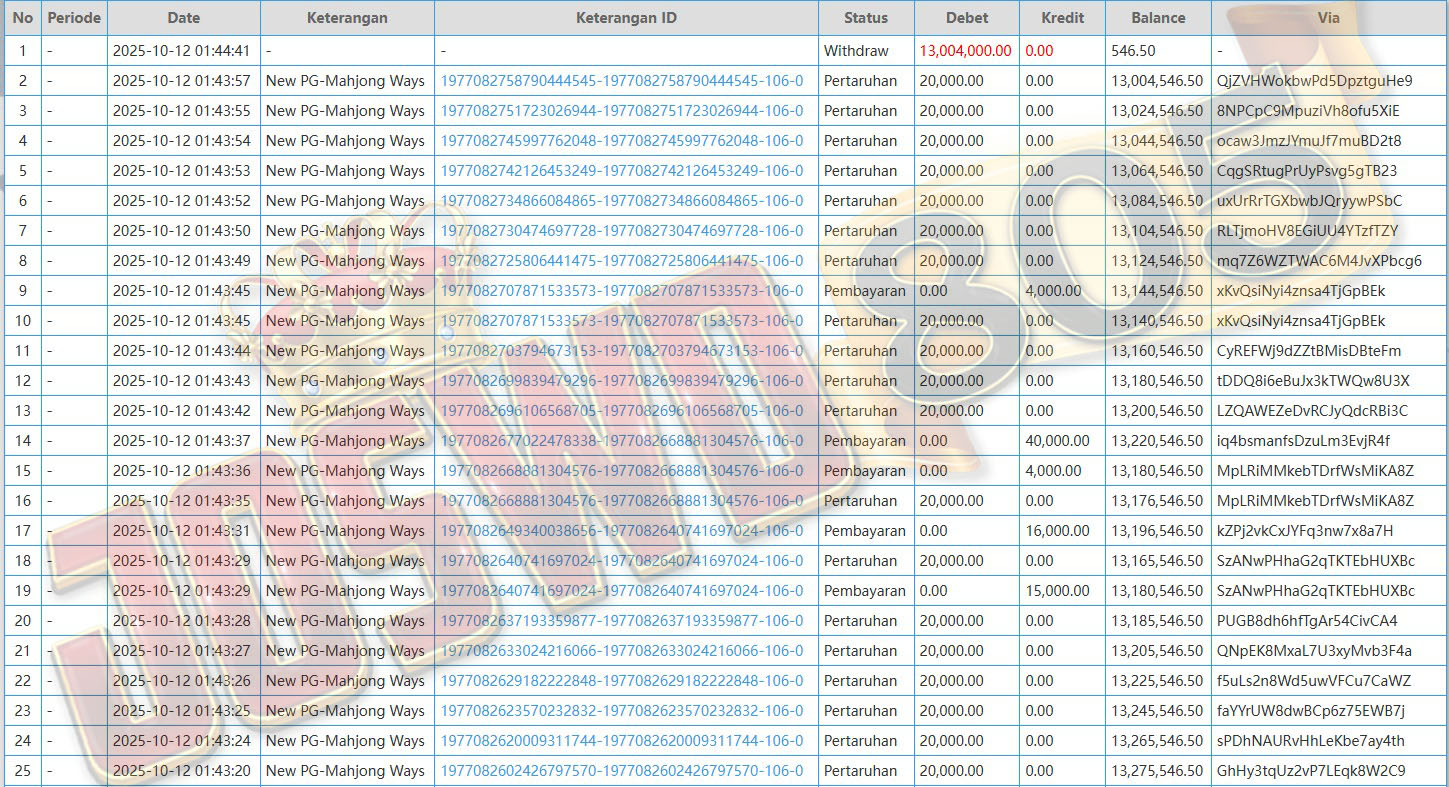Click the 1977082745997762048 Keterangan ID link

click(621, 141)
